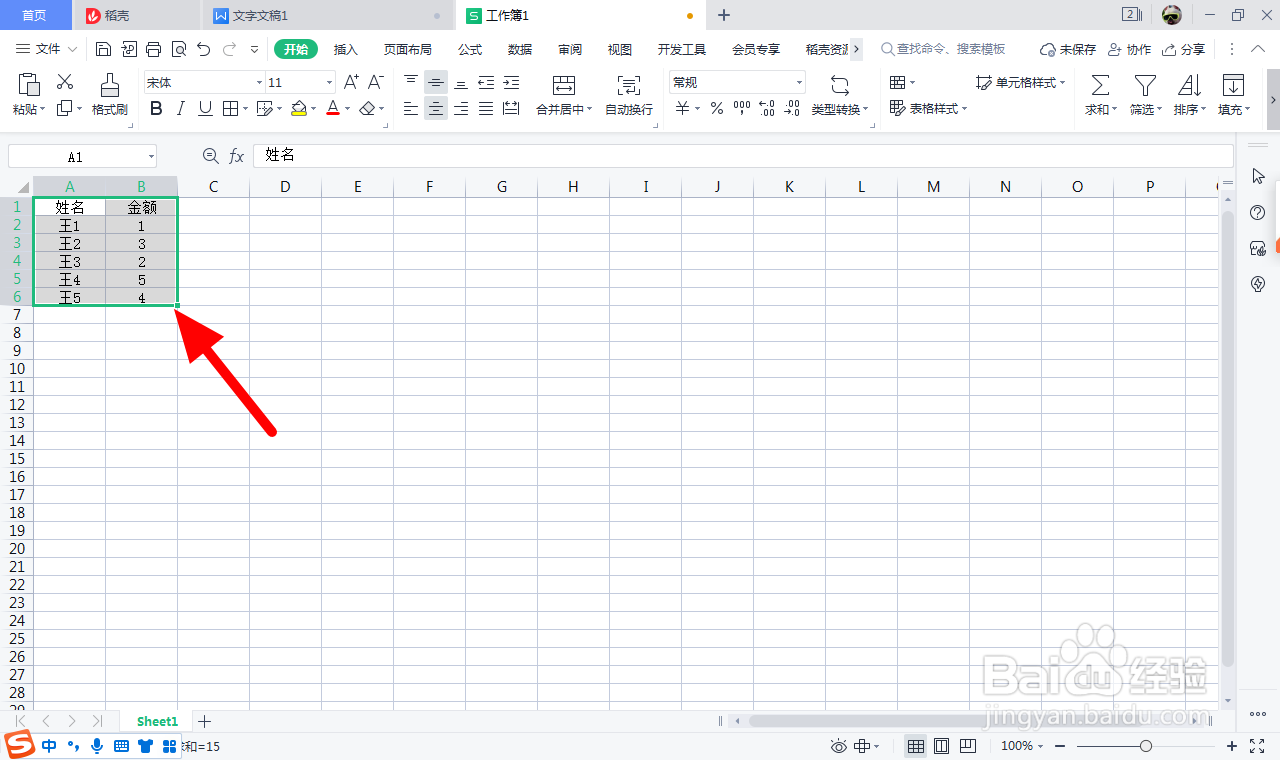
Task: Increase font size with the A+ icon
Action: pyautogui.click(x=351, y=82)
